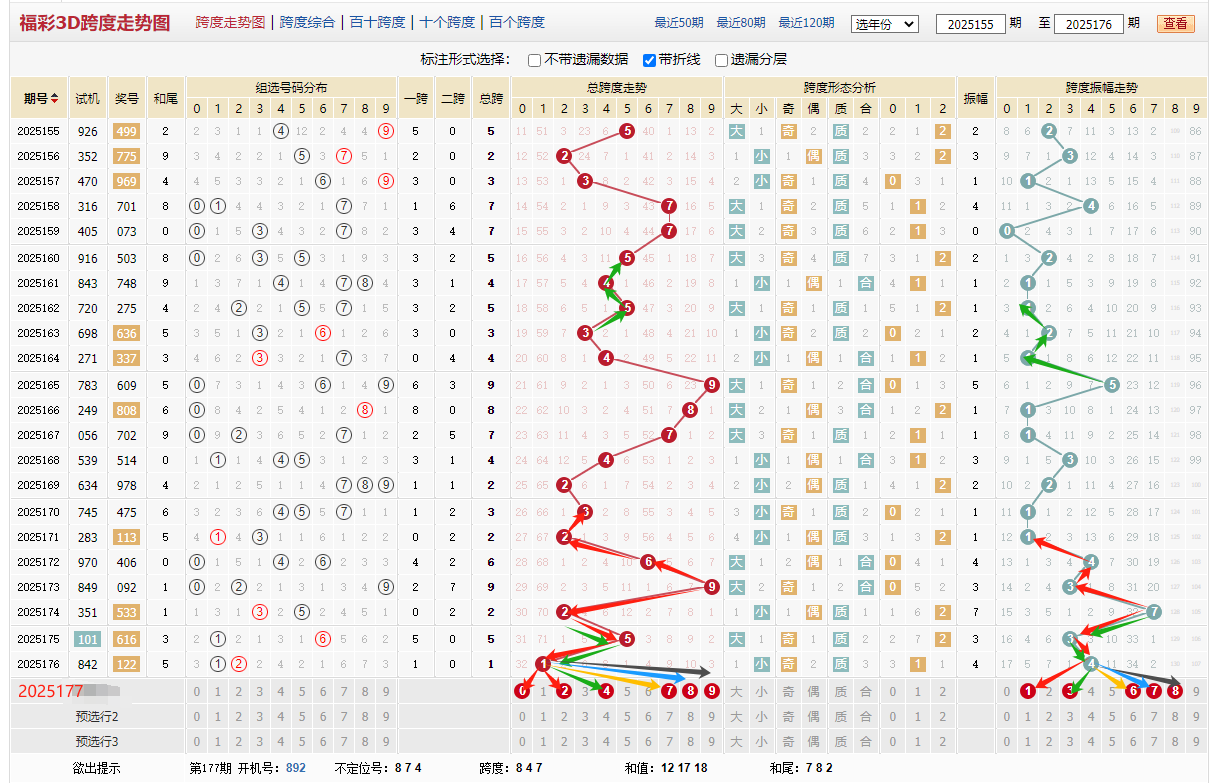
Task: Switch to the 跨度走势图 tab
Action: tap(230, 22)
